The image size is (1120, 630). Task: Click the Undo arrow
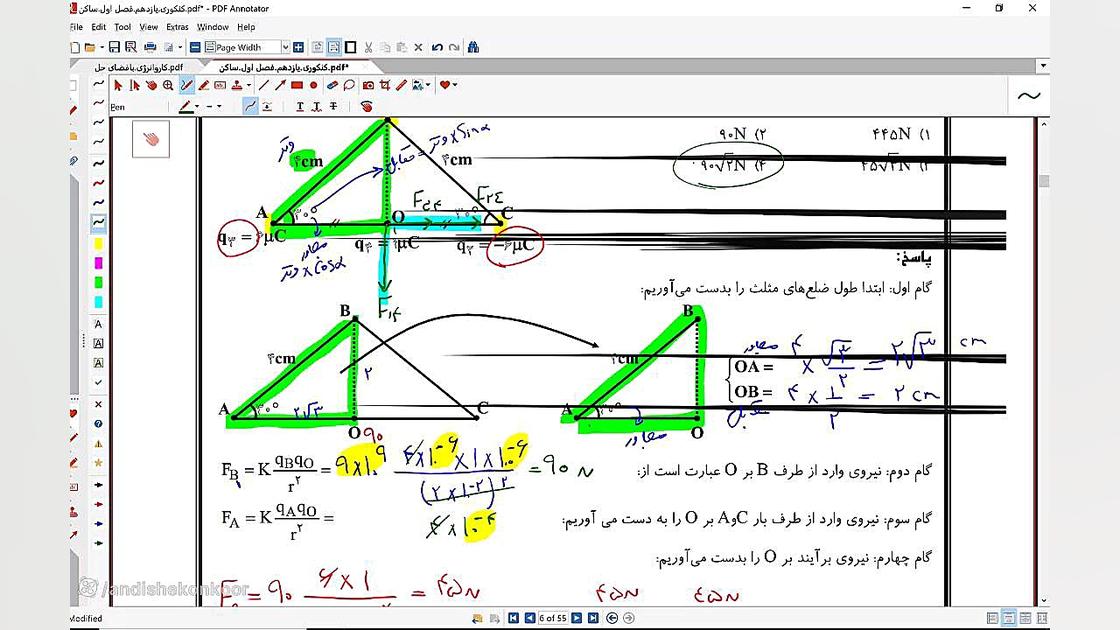tap(437, 47)
